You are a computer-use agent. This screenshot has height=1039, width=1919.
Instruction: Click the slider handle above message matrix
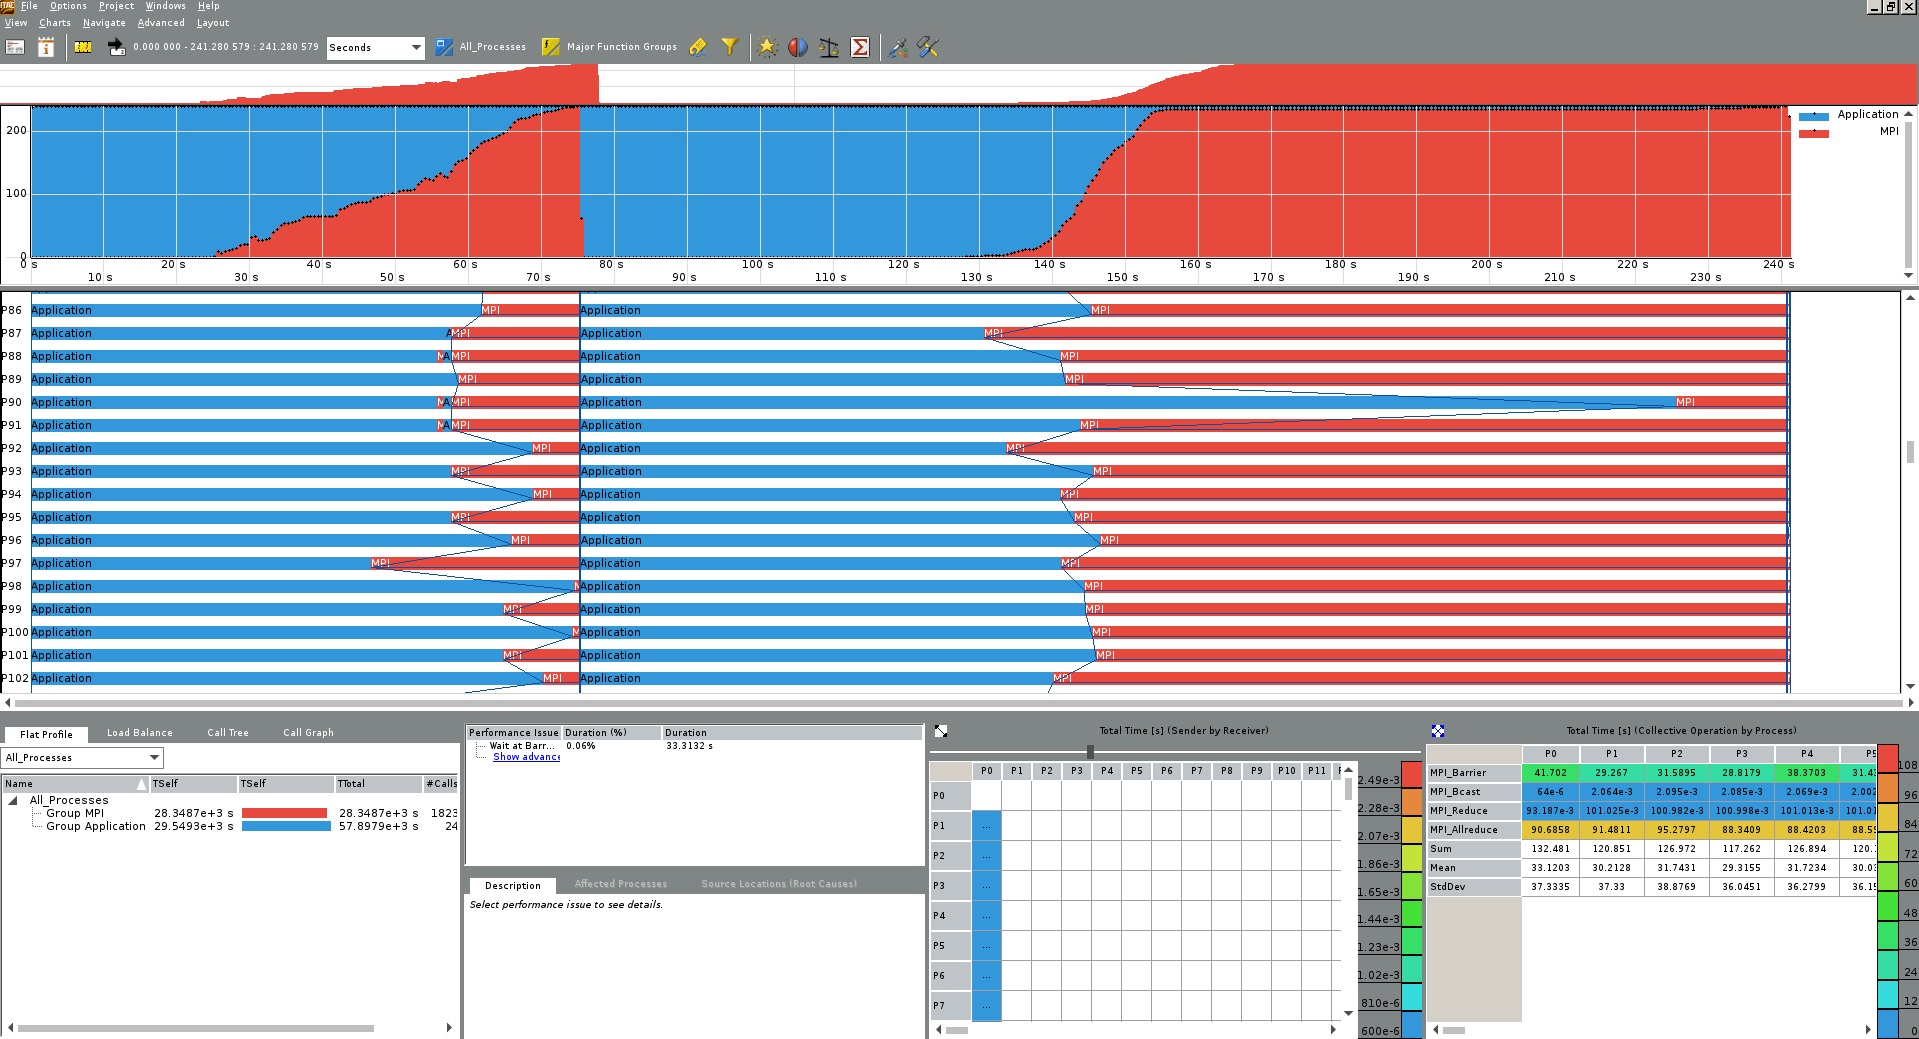tap(1090, 751)
